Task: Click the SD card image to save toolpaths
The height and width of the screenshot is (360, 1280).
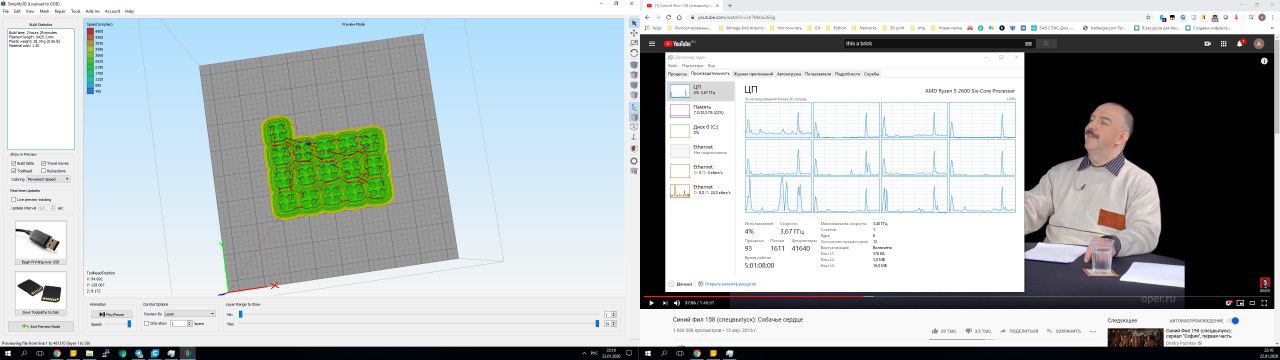Action: pos(41,290)
